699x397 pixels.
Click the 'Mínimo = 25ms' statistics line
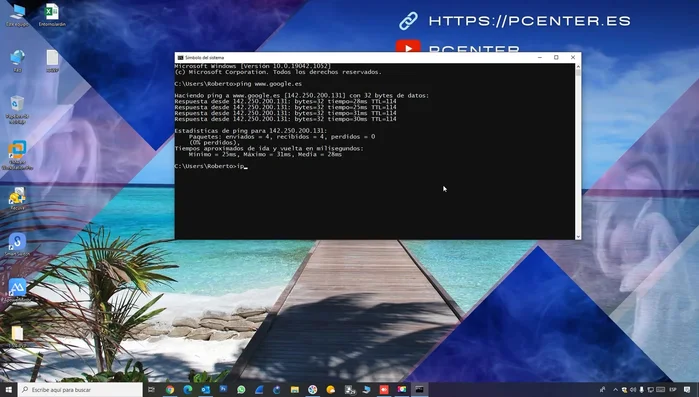pyautogui.click(x=265, y=154)
